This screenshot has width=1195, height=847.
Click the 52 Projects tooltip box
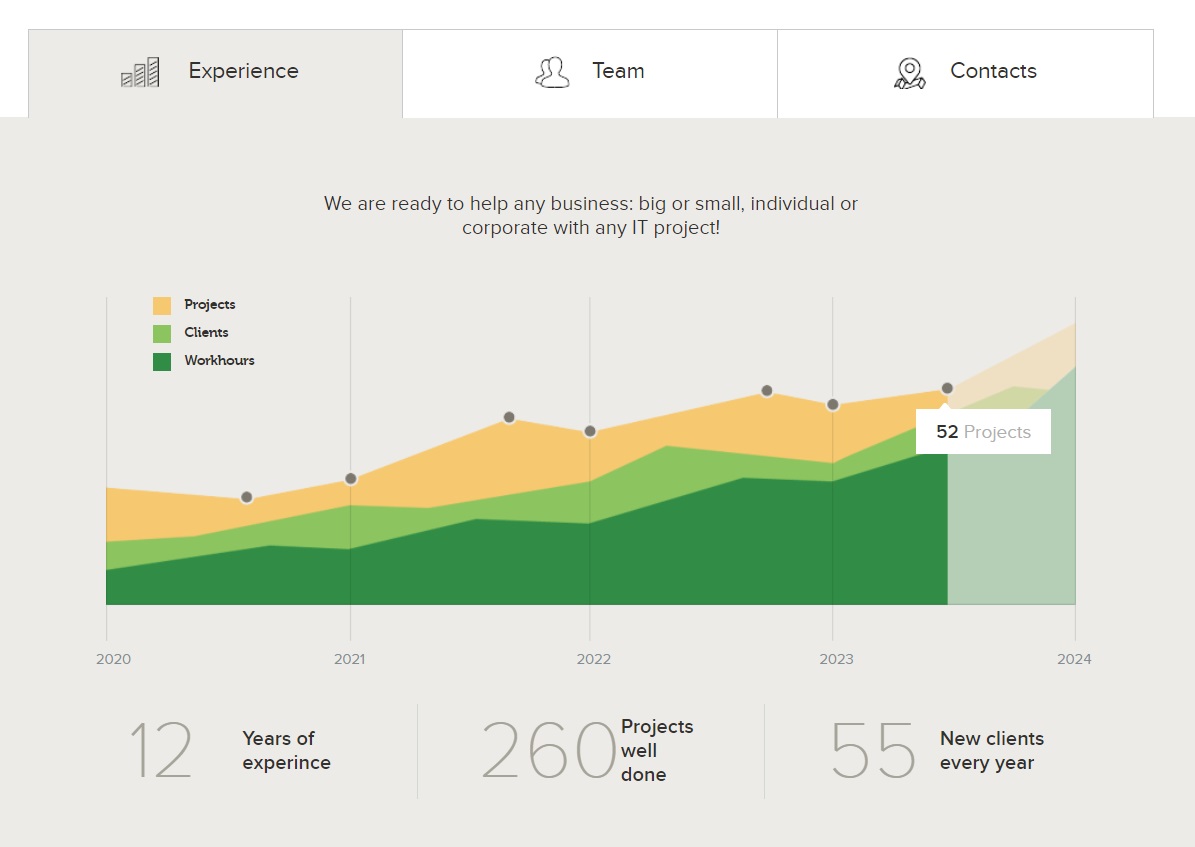coord(983,432)
